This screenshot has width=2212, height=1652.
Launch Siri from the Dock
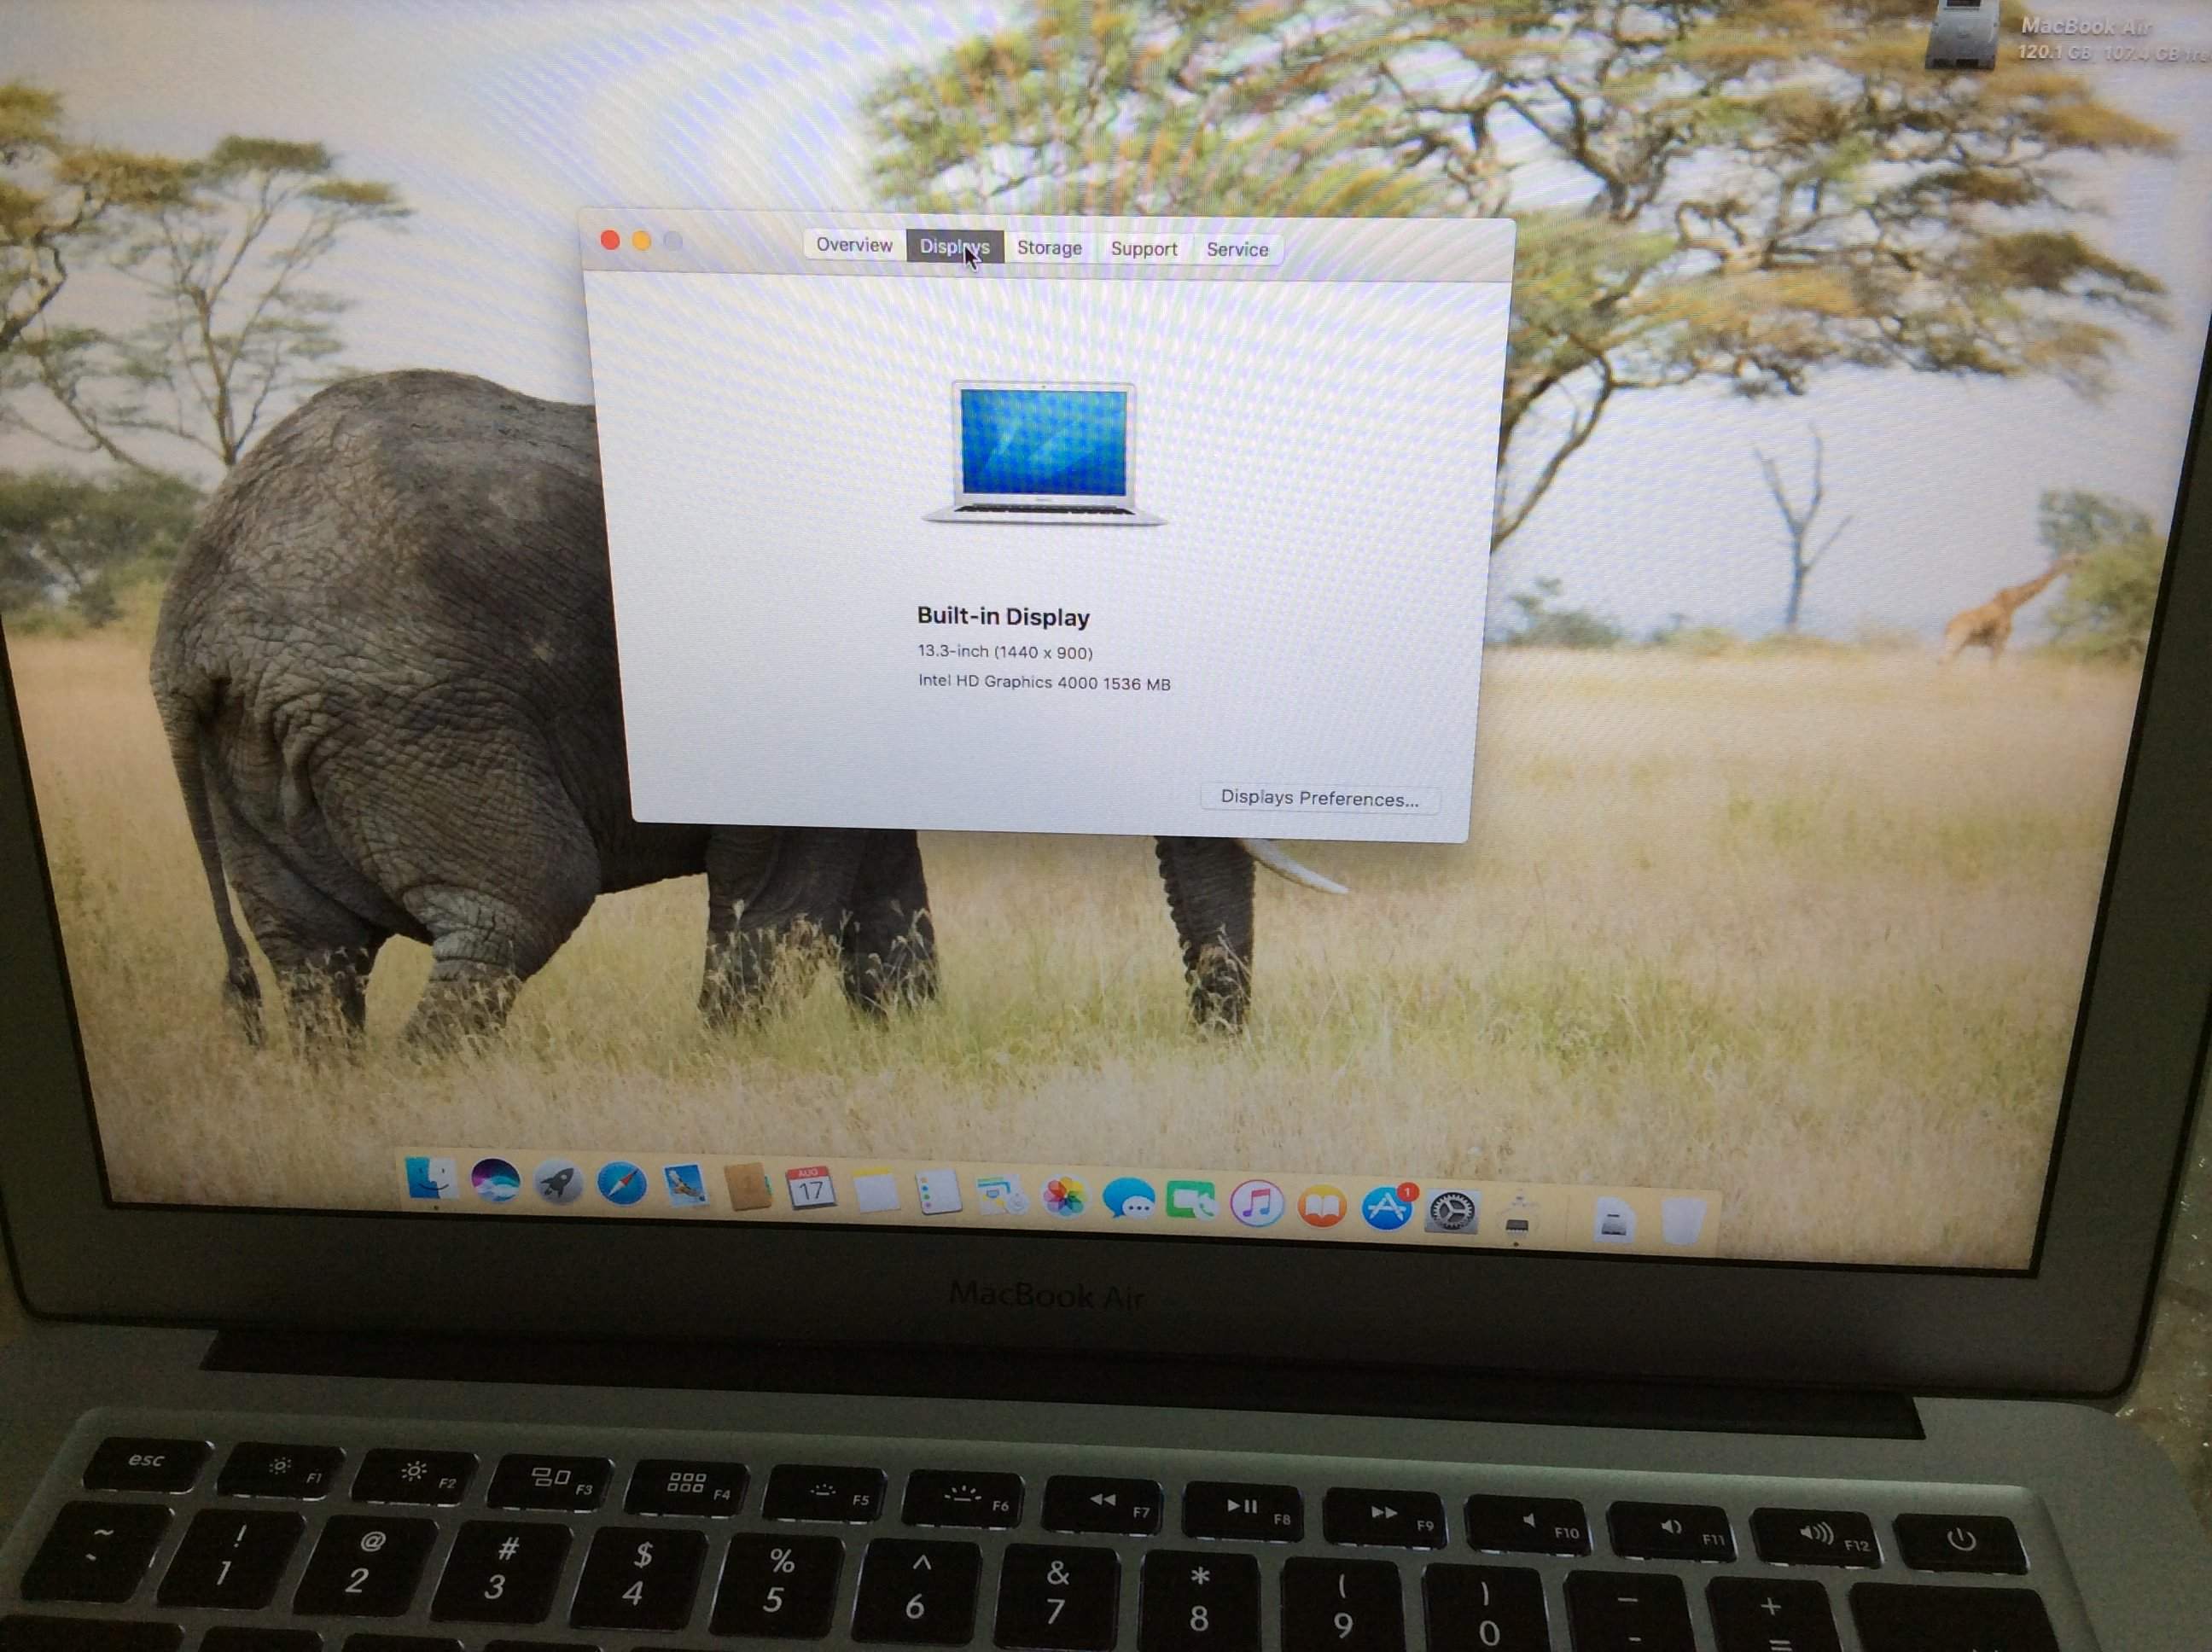pos(495,1181)
